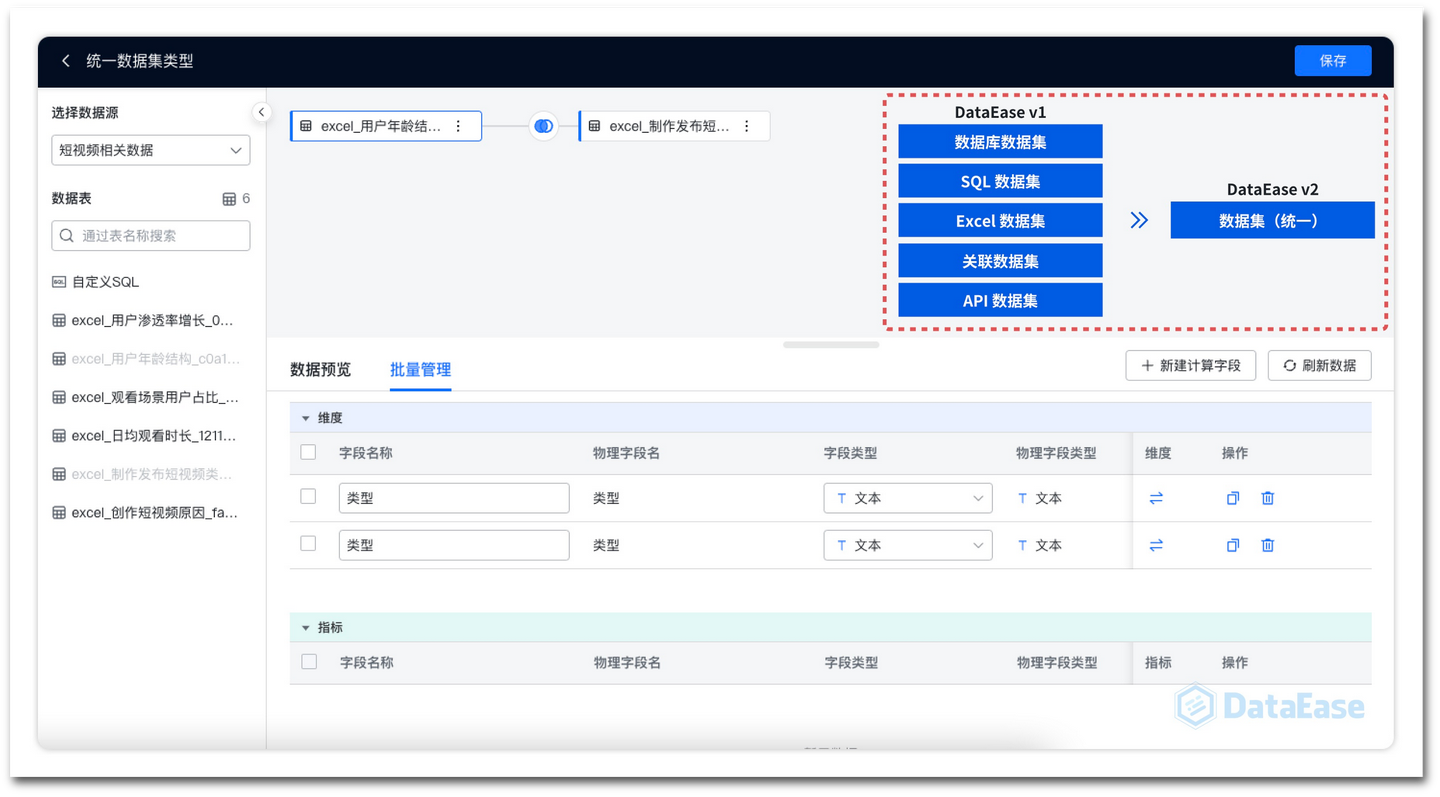This screenshot has width=1440, height=797.
Task: Collapse the 维度 section
Action: coord(306,417)
